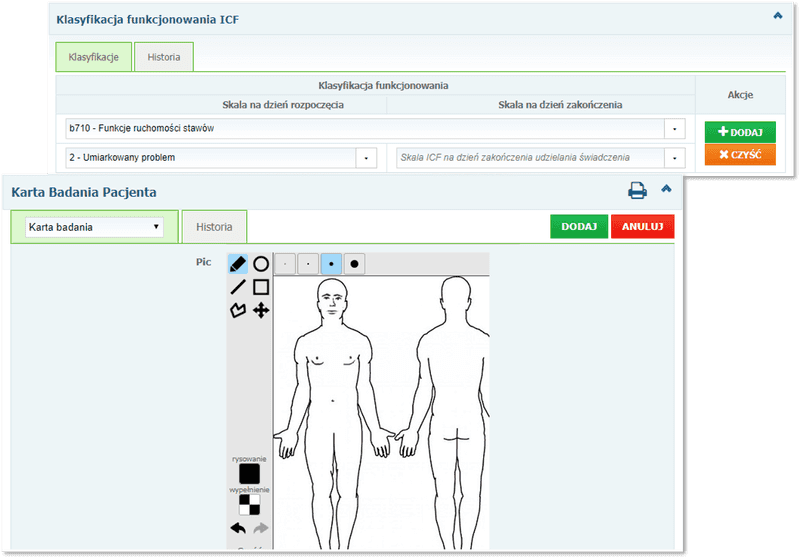Select the rectangle shape tool
The height and width of the screenshot is (558, 800).
pos(261,287)
